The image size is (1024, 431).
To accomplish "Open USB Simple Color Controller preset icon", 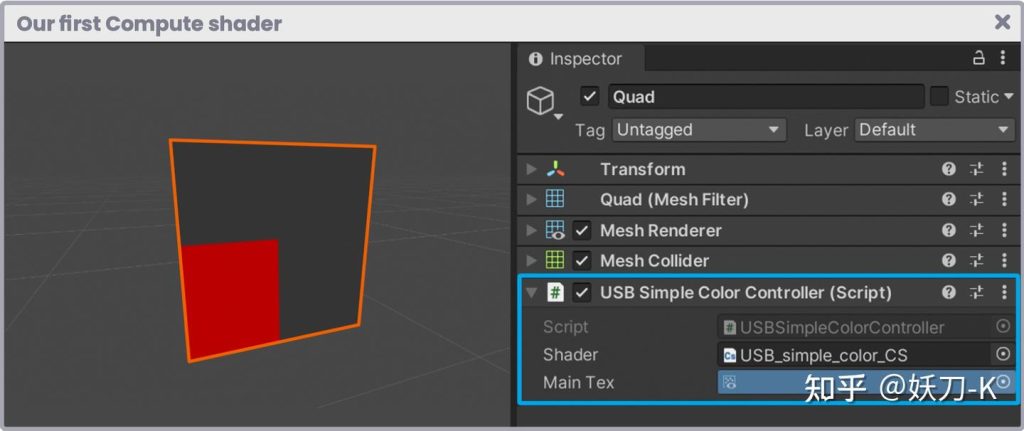I will [x=977, y=293].
